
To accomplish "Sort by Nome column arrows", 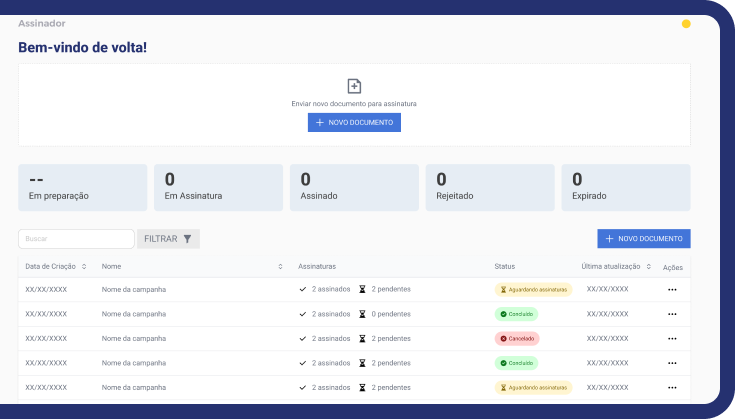I will coord(280,267).
